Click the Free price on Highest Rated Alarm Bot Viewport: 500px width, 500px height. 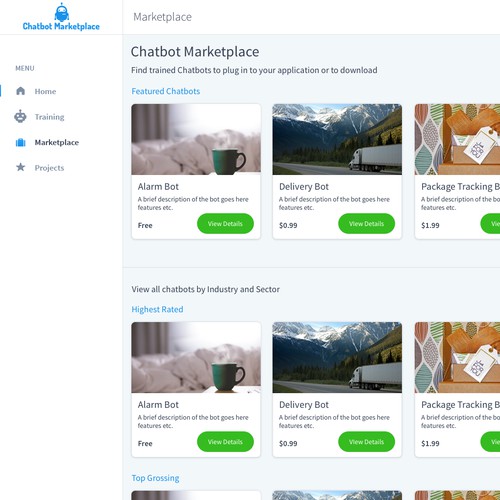[145, 443]
